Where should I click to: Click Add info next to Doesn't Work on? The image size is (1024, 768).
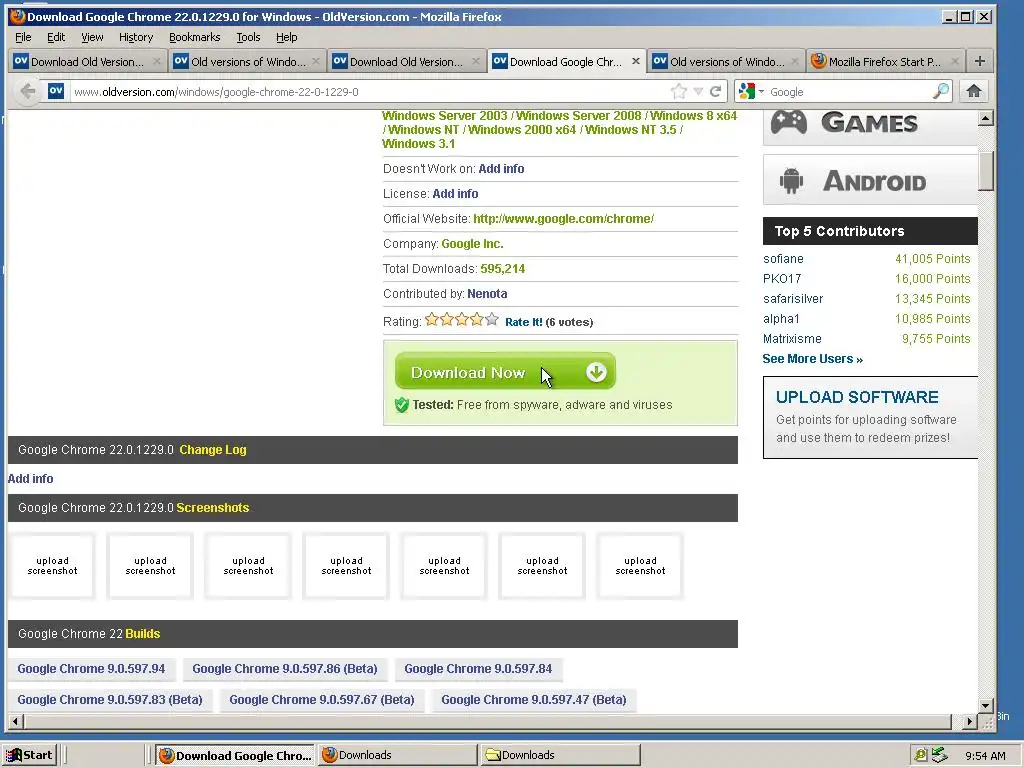click(x=501, y=168)
